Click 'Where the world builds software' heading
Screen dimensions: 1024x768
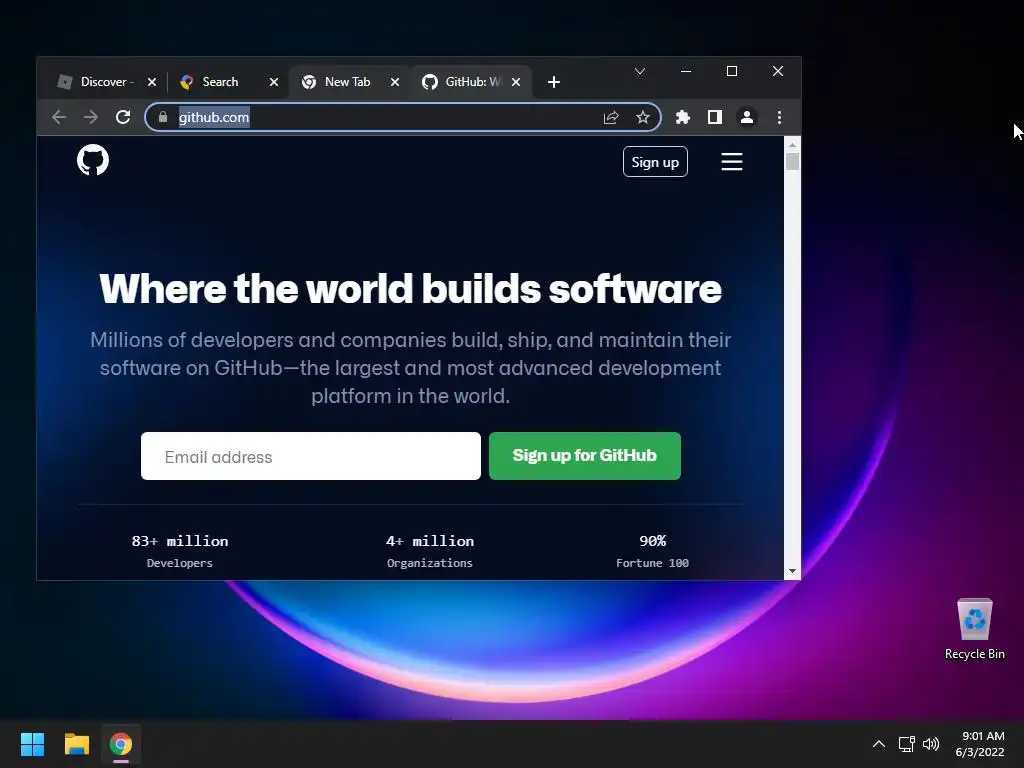pos(410,289)
